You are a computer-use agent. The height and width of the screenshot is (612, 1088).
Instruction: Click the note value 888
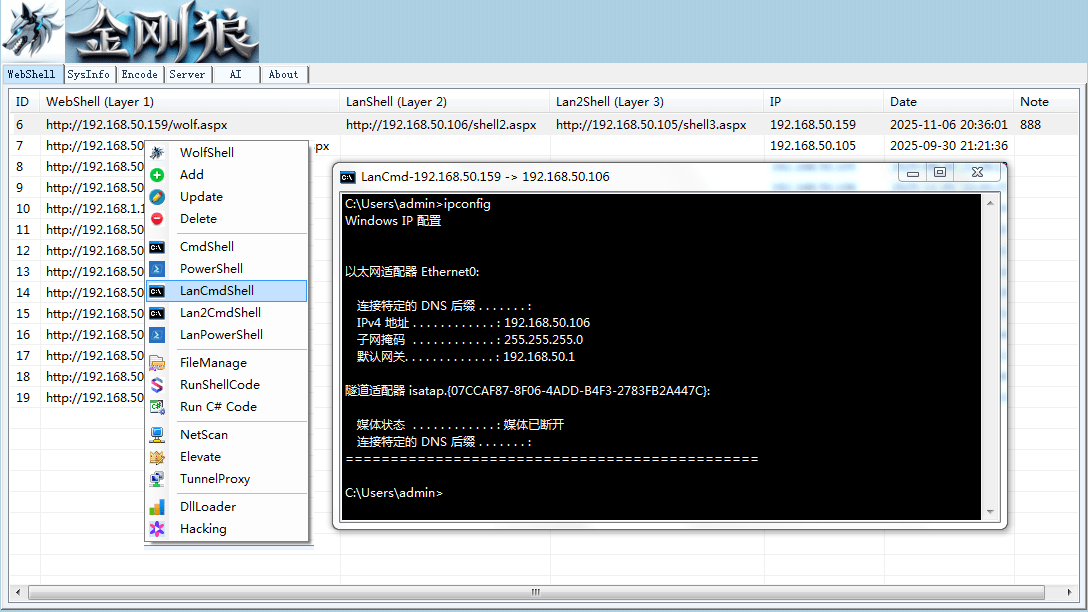(x=1030, y=125)
